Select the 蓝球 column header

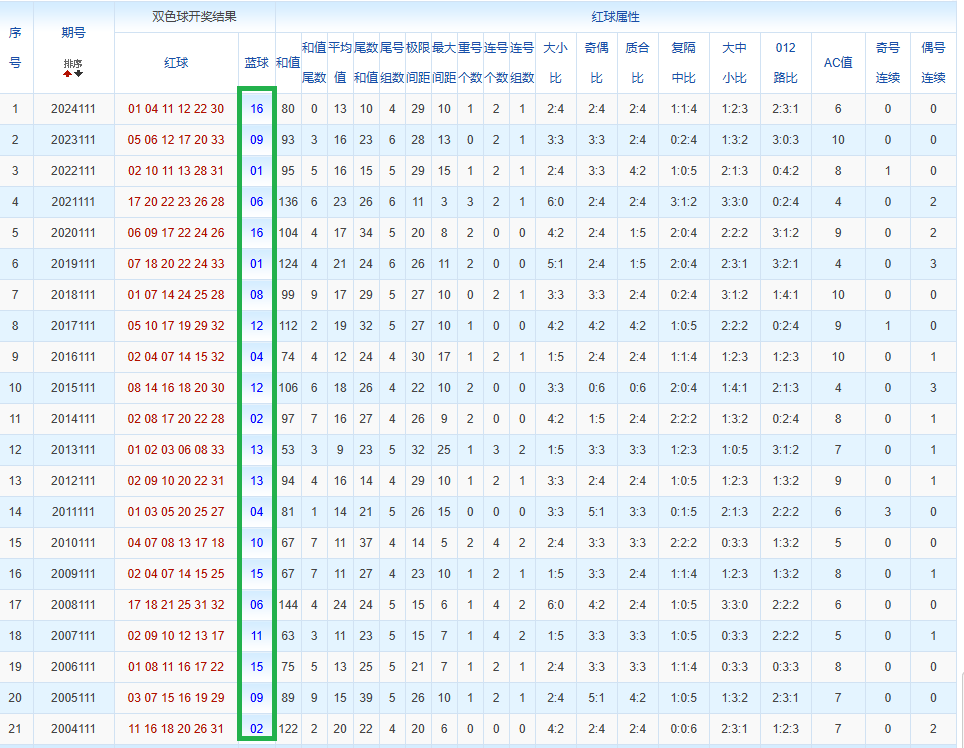coord(257,63)
